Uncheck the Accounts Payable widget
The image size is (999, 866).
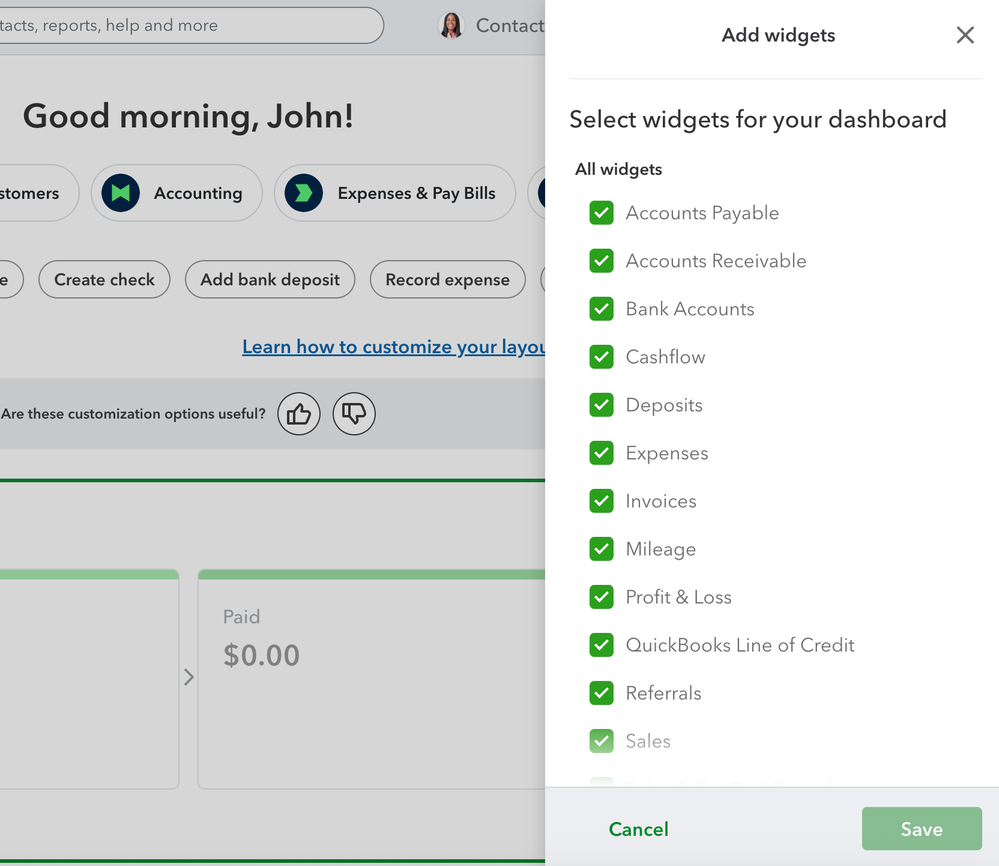coord(601,213)
